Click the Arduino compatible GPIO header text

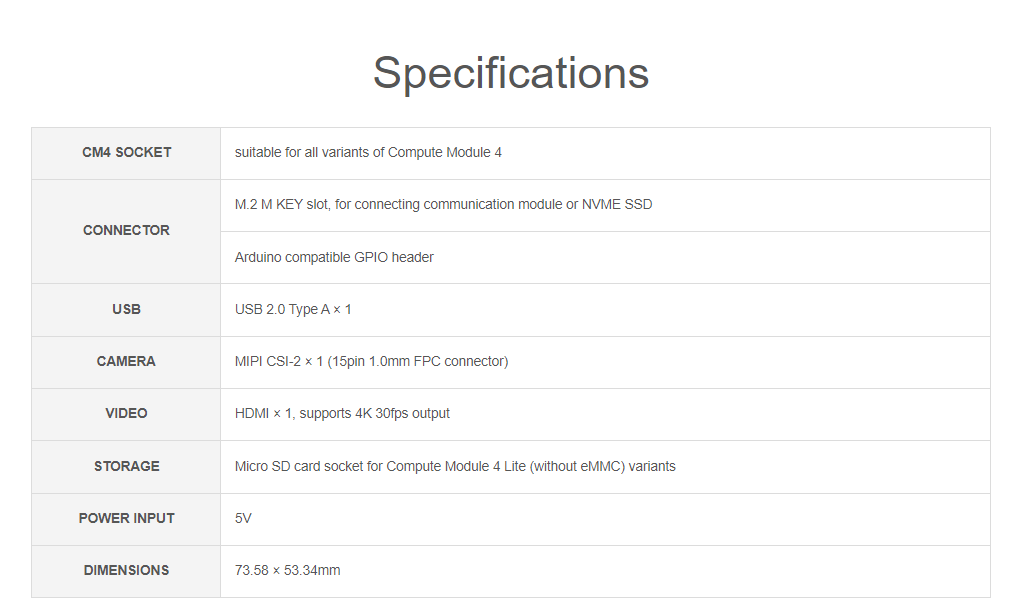[x=334, y=257]
